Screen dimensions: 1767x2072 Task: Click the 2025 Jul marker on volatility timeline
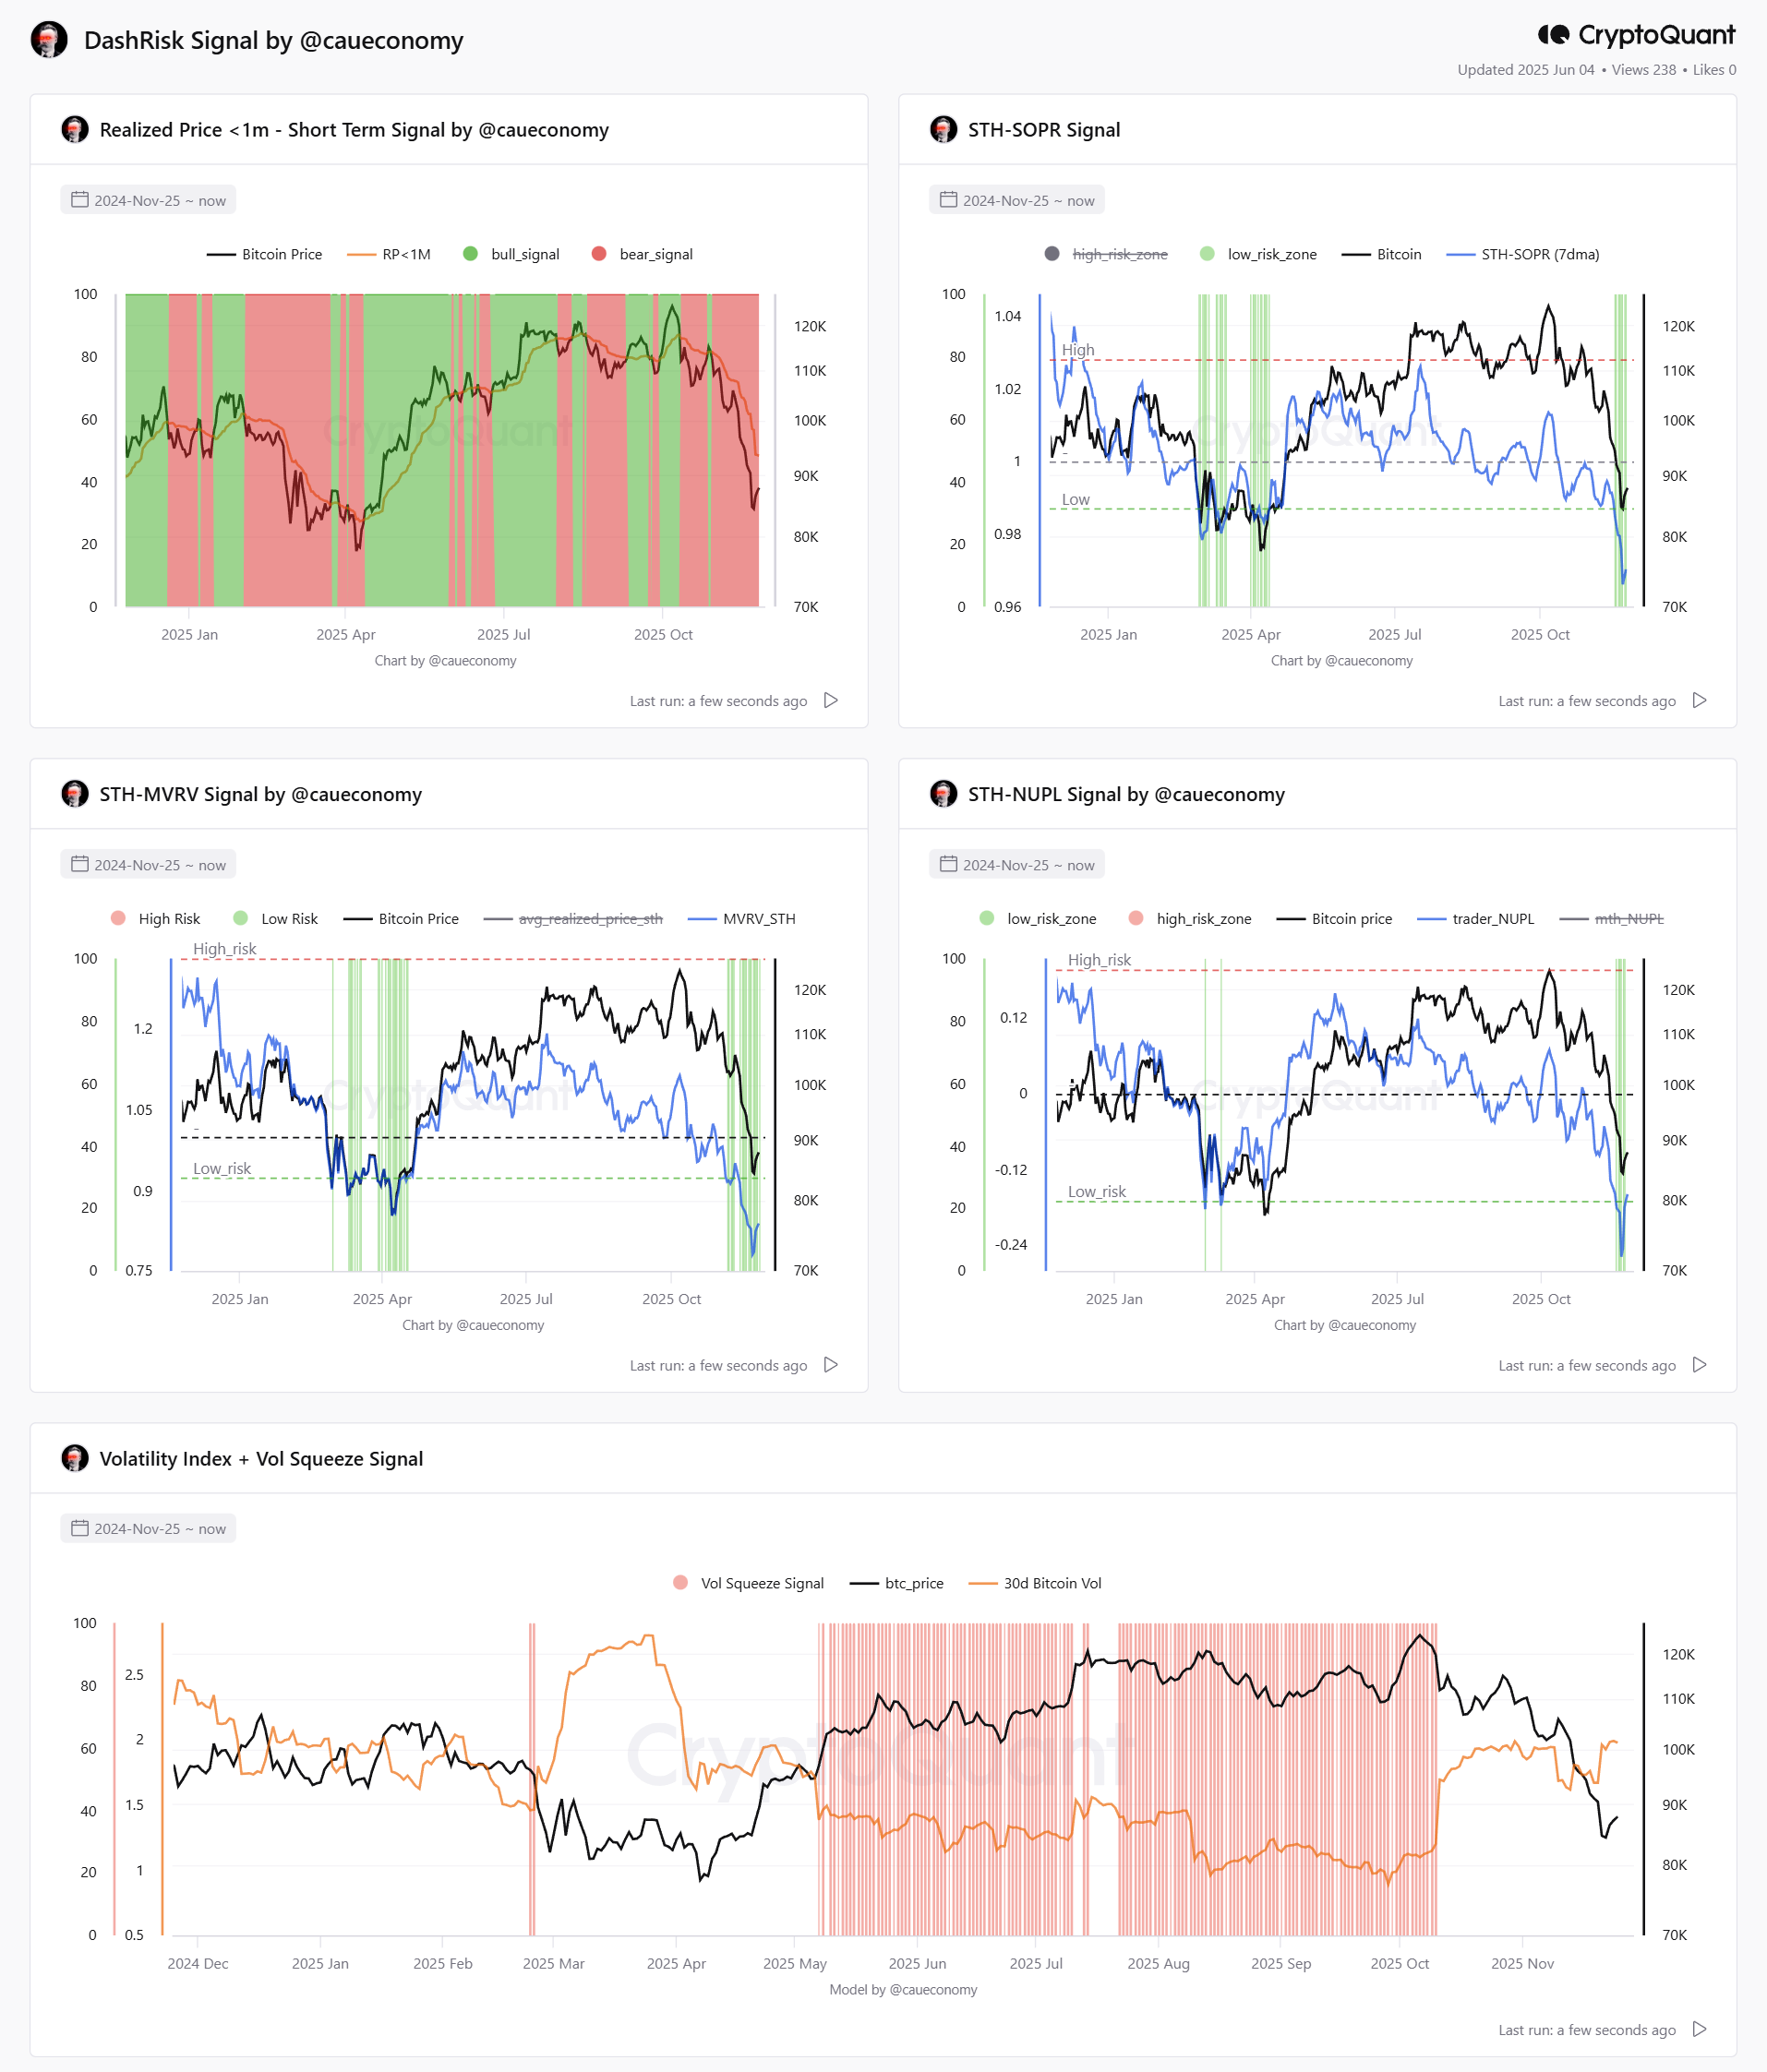[1036, 1963]
